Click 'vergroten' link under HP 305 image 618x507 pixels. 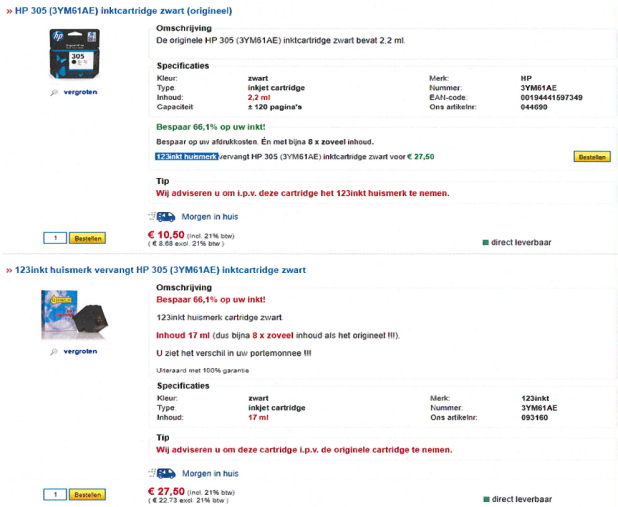click(79, 92)
